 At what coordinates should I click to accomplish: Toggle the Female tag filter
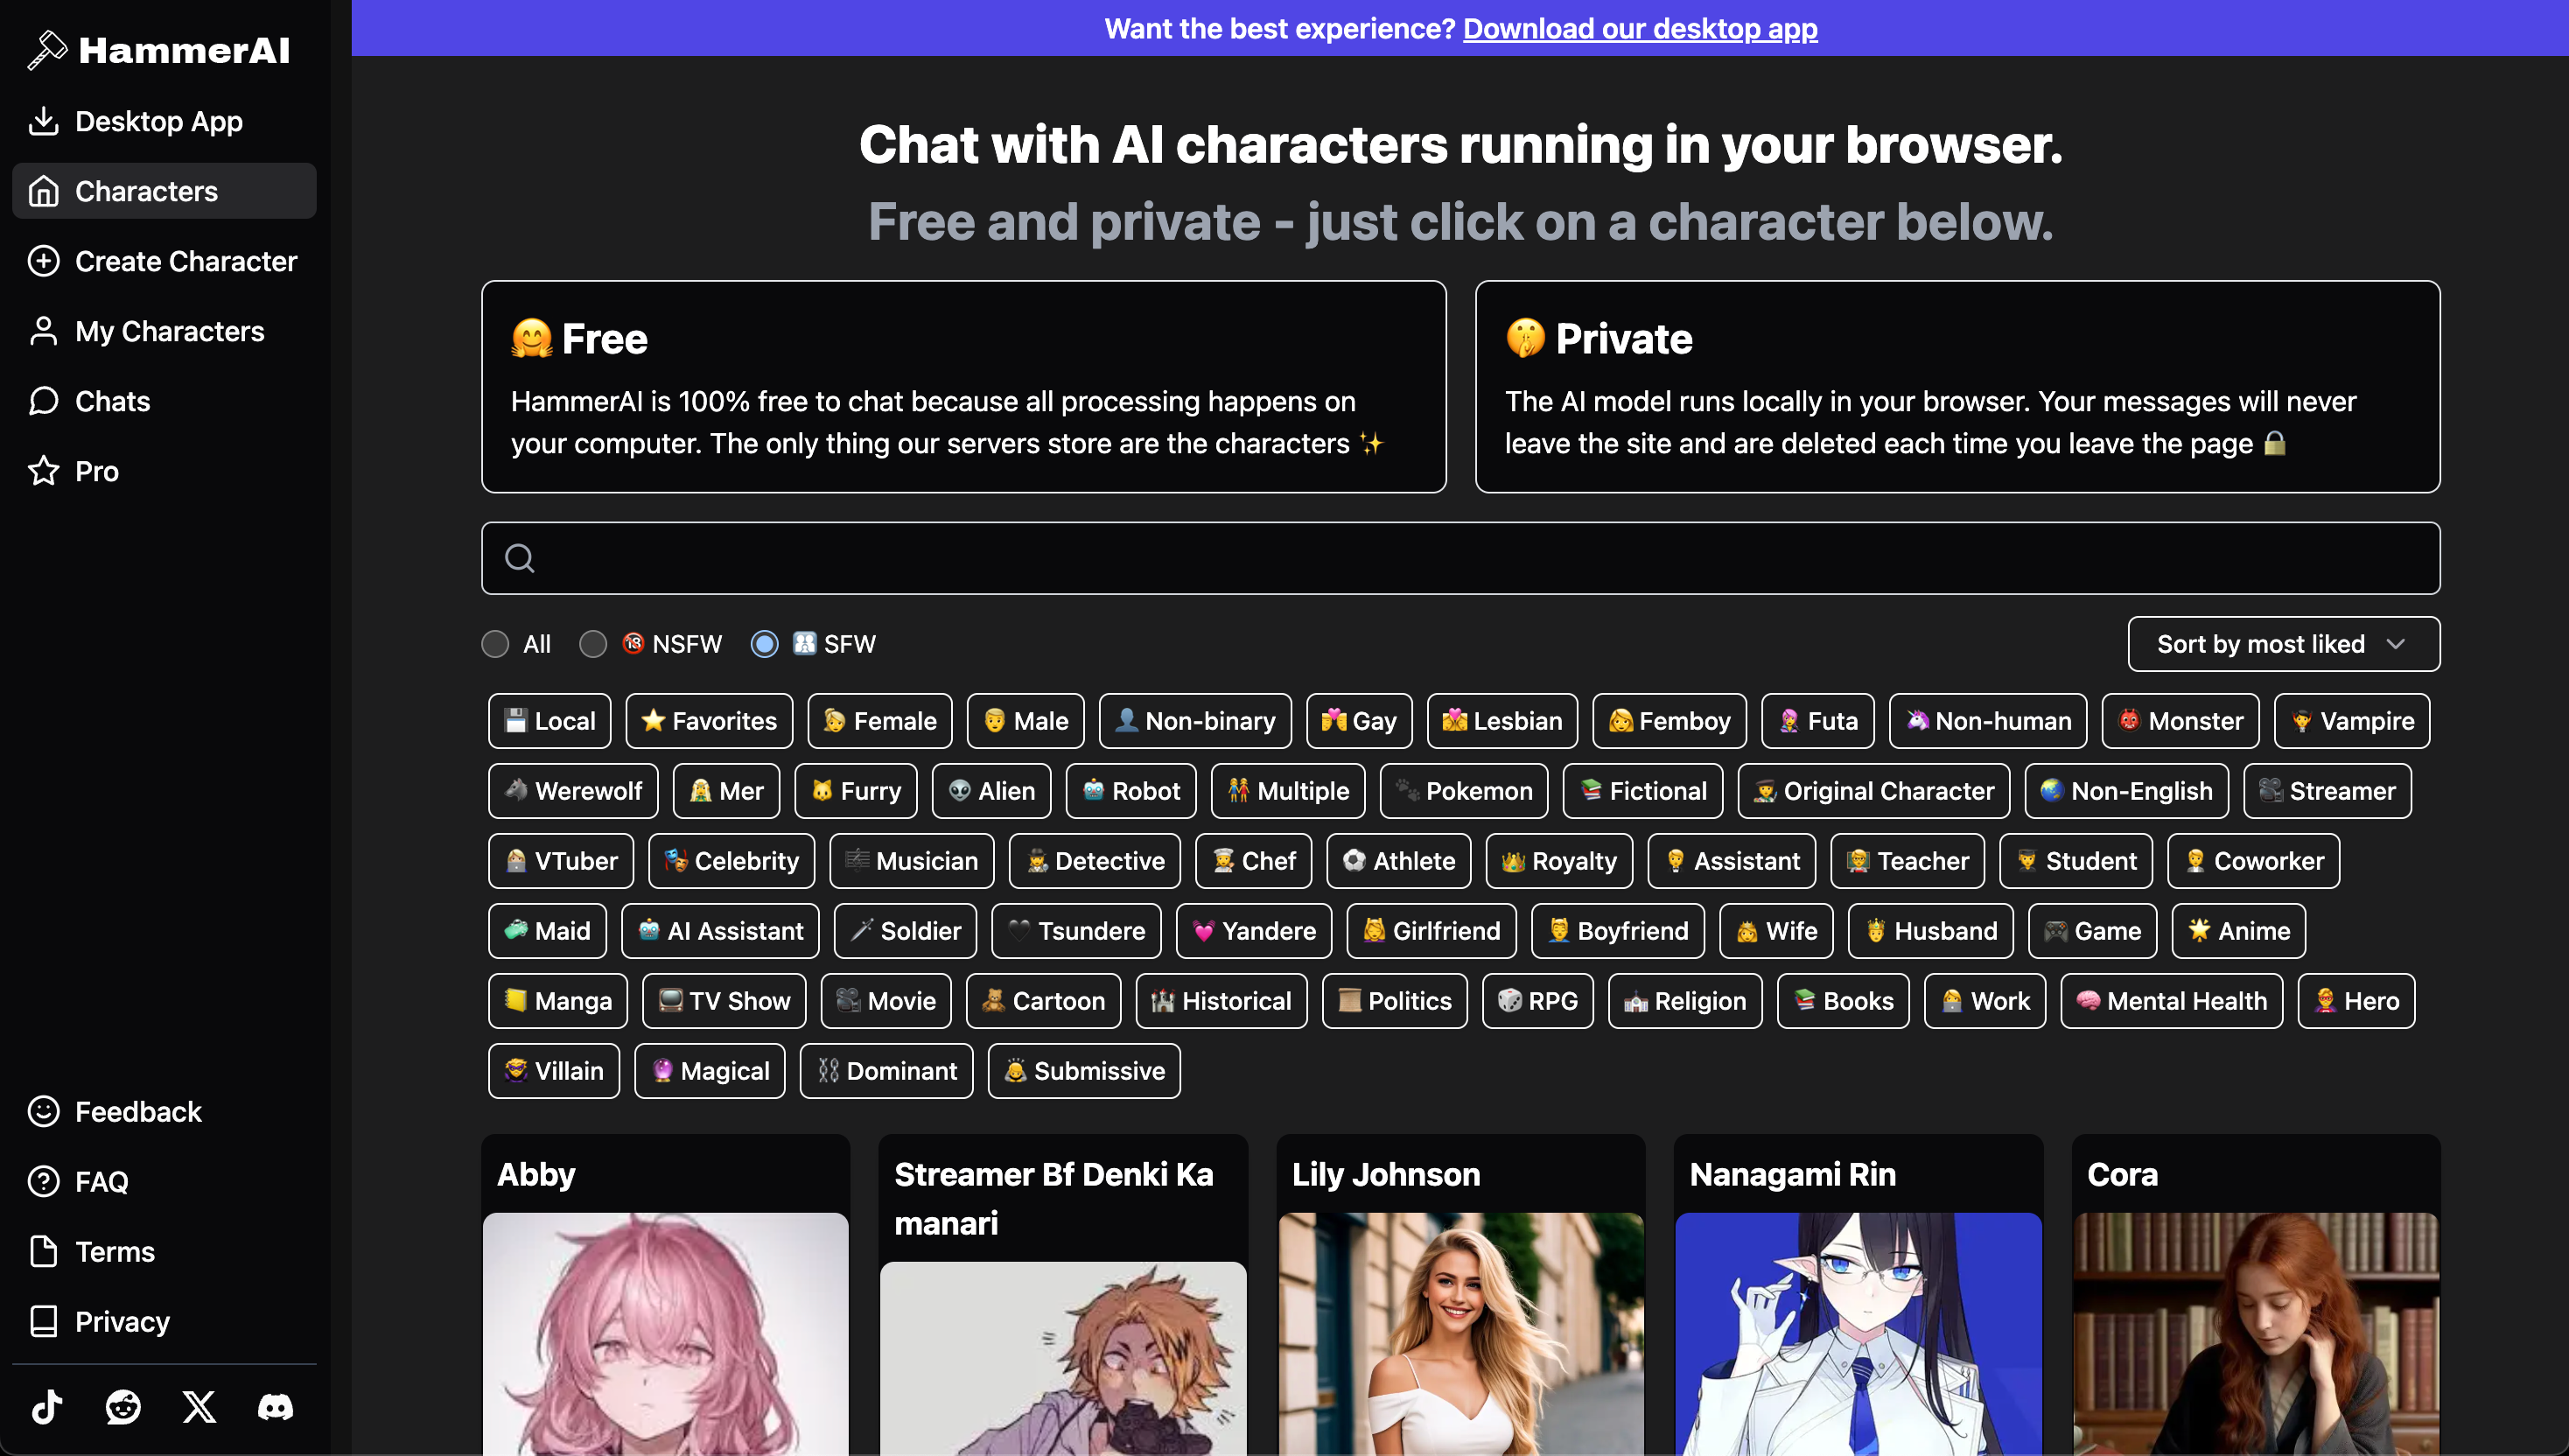880,721
